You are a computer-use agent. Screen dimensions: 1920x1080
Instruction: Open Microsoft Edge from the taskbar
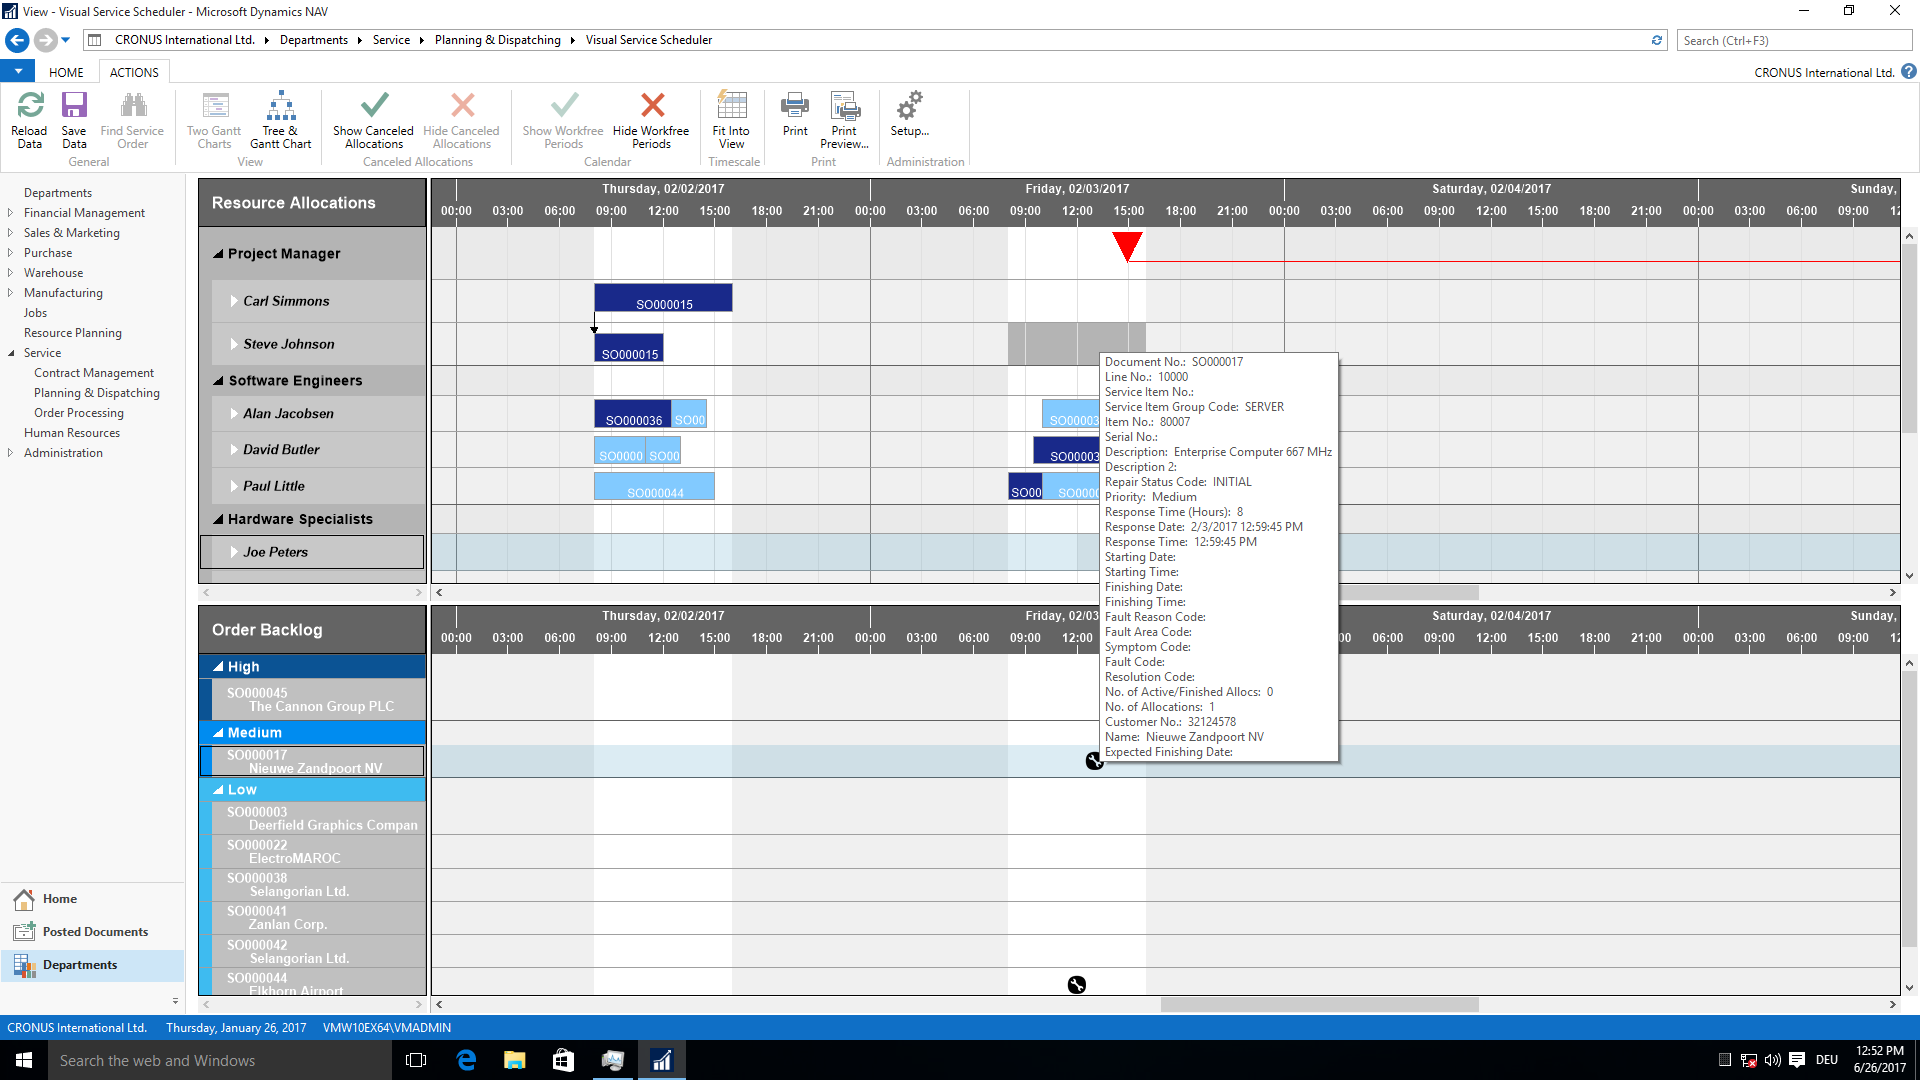[466, 1060]
